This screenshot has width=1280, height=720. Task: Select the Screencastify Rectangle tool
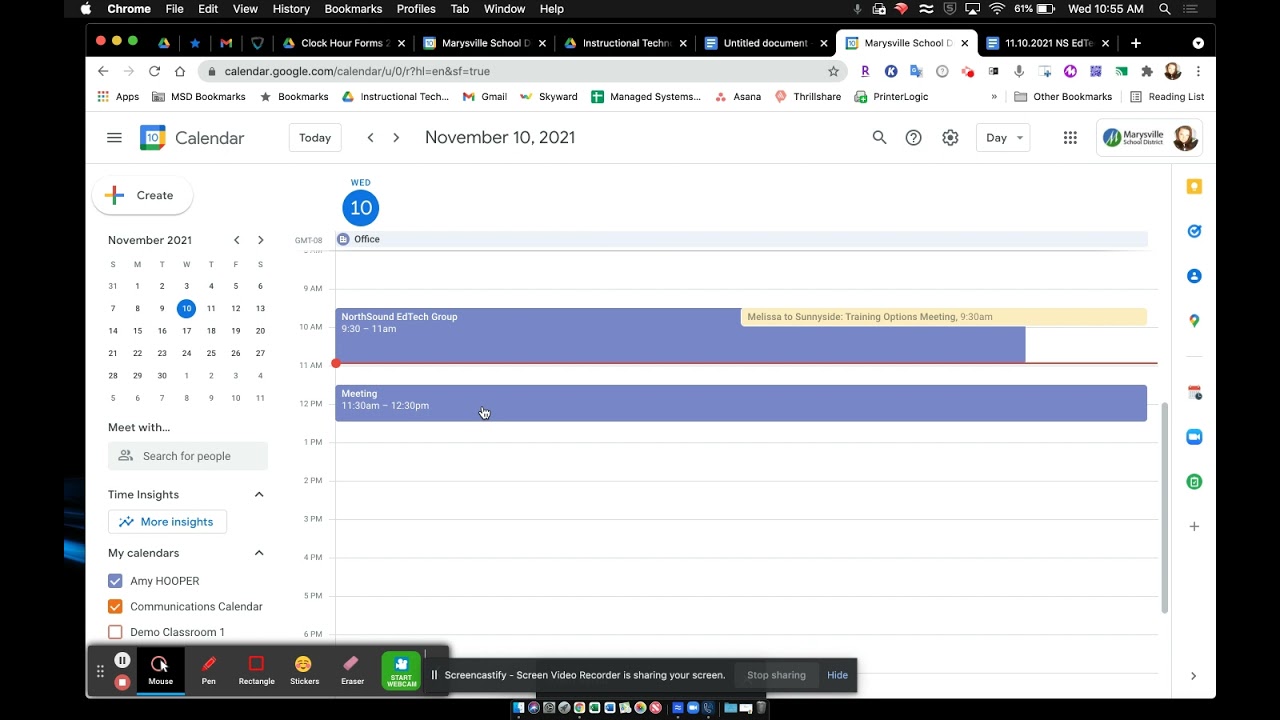[256, 670]
